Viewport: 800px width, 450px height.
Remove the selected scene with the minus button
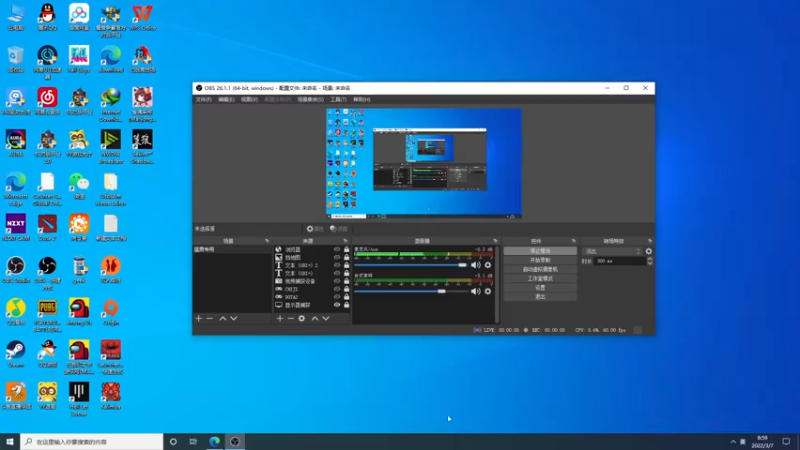210,318
